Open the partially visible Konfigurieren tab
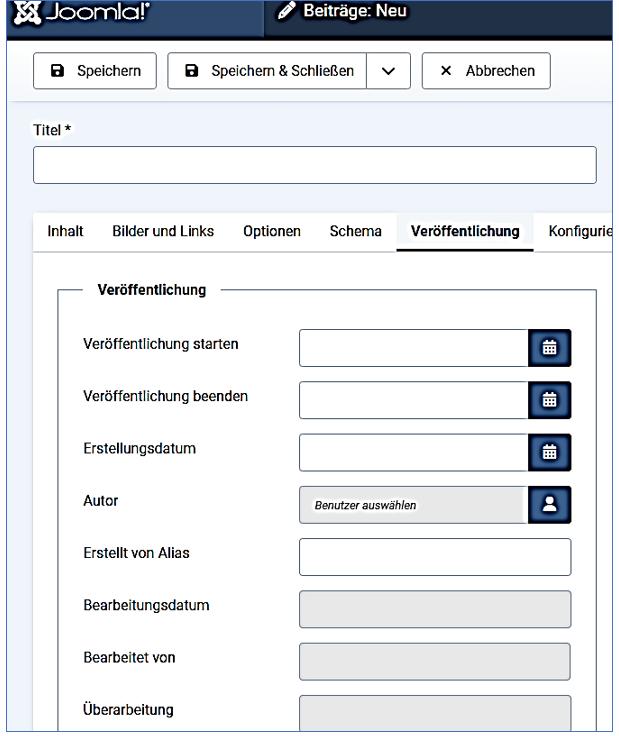Screen dimensions: 619x736 [579, 231]
